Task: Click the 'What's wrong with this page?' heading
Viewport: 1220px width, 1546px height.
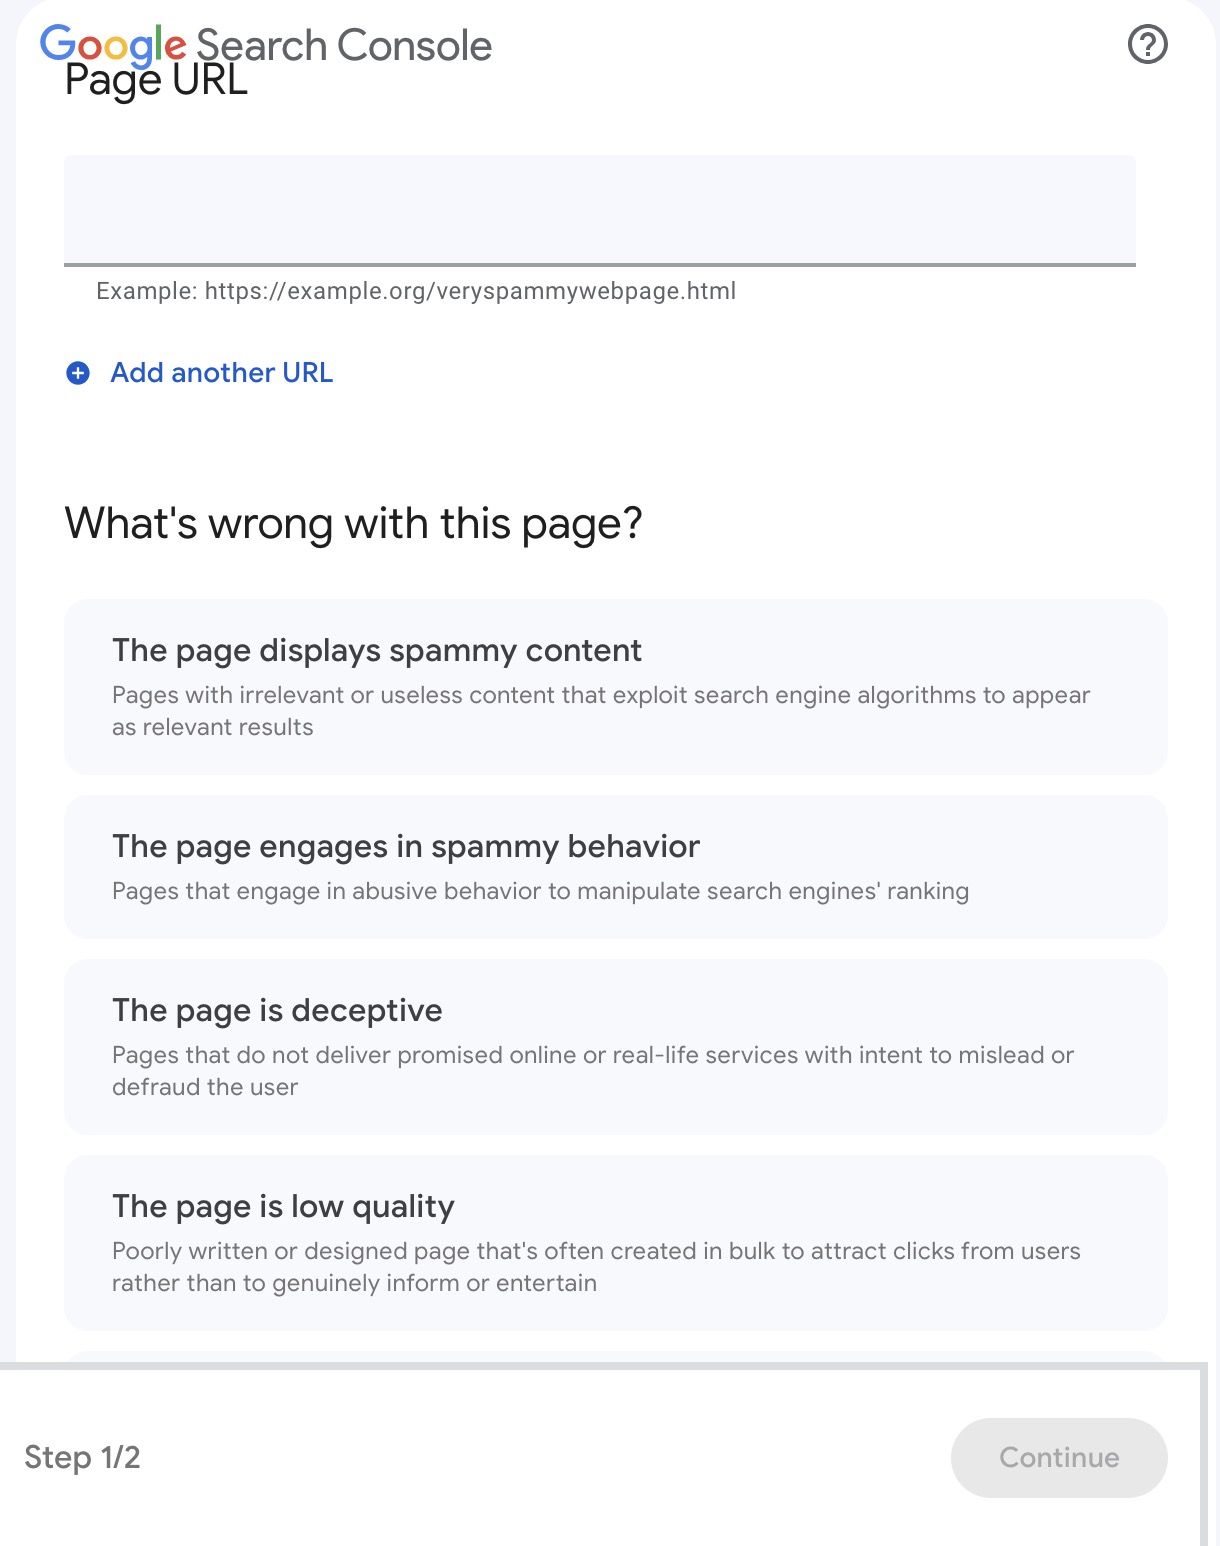Action: click(353, 523)
